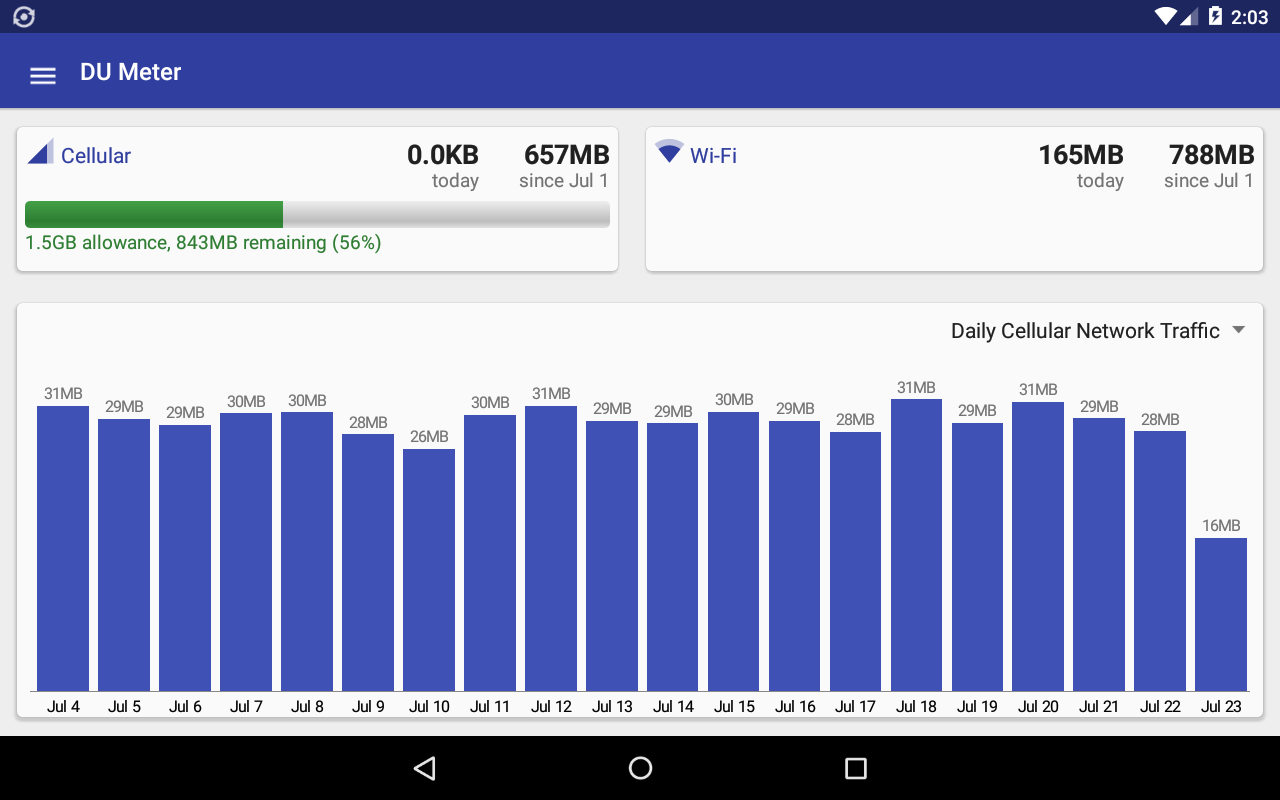Viewport: 1280px width, 800px height.
Task: Click the dropdown arrow beside chart title
Action: click(x=1239, y=331)
